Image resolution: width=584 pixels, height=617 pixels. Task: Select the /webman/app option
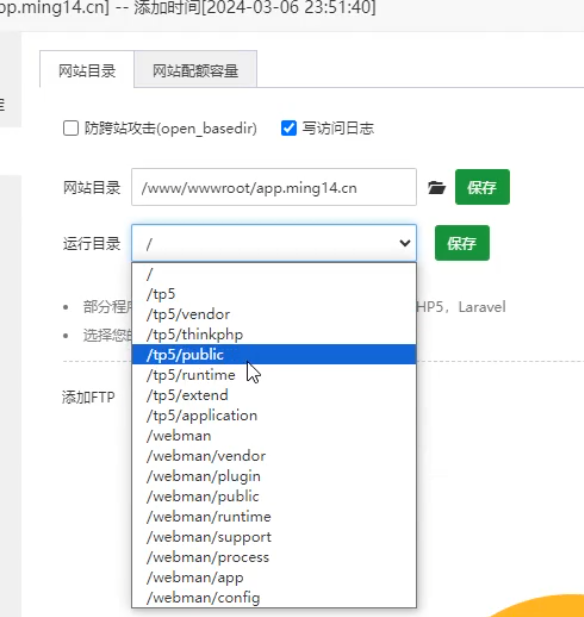[274, 578]
